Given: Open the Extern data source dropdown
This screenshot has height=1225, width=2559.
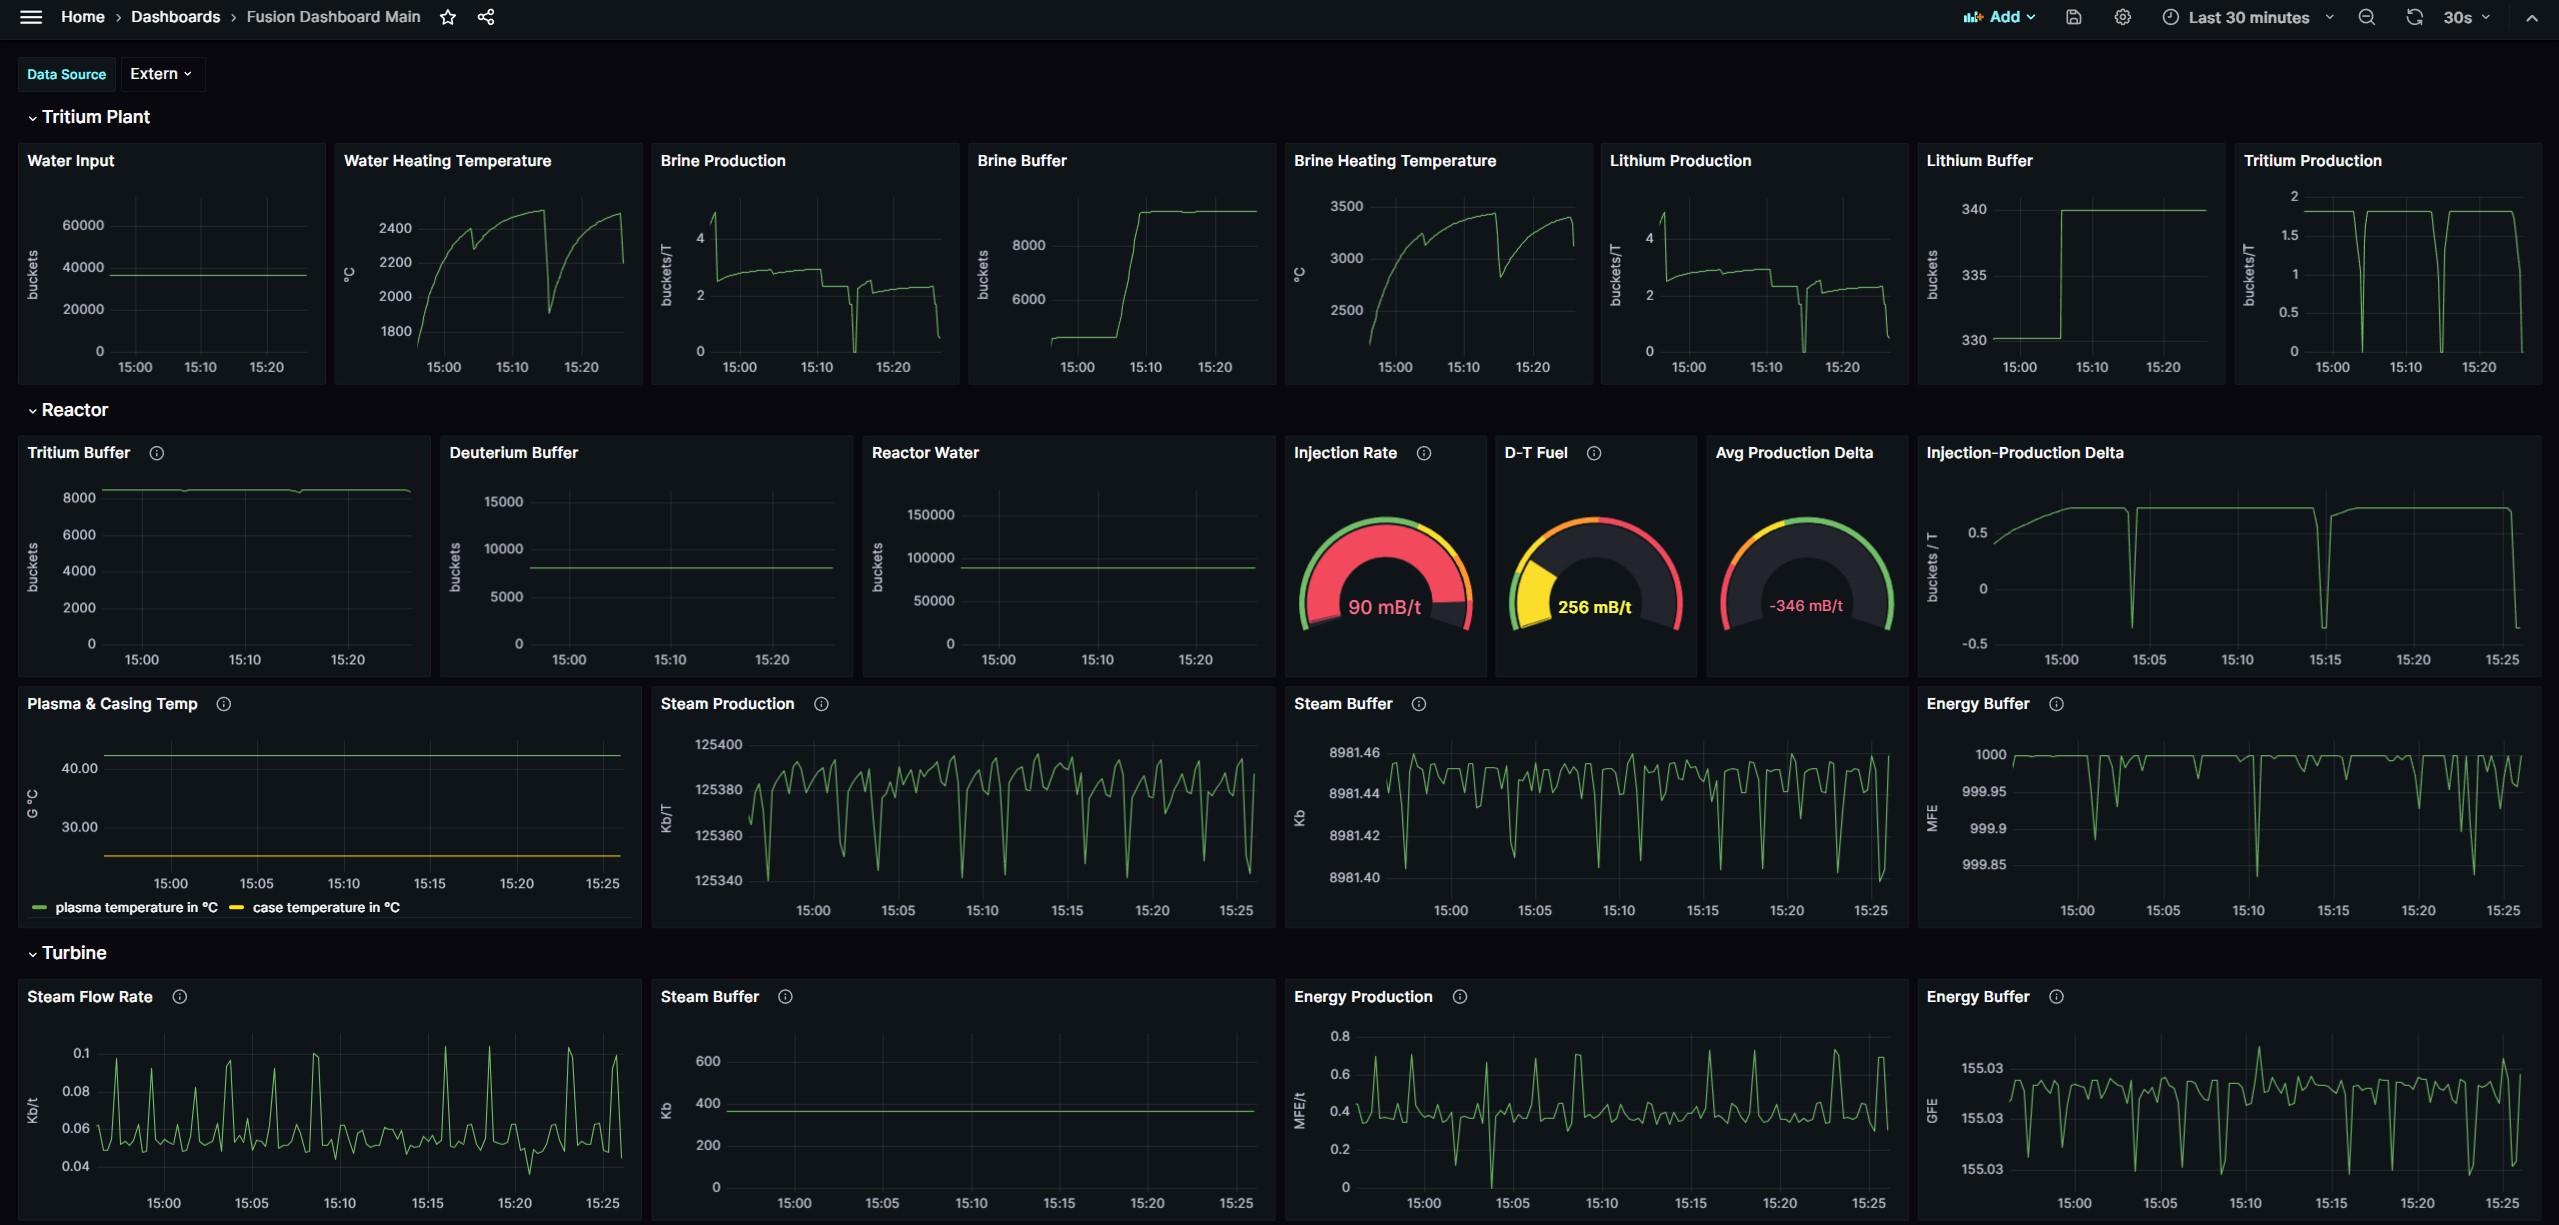Looking at the screenshot, I should 161,74.
